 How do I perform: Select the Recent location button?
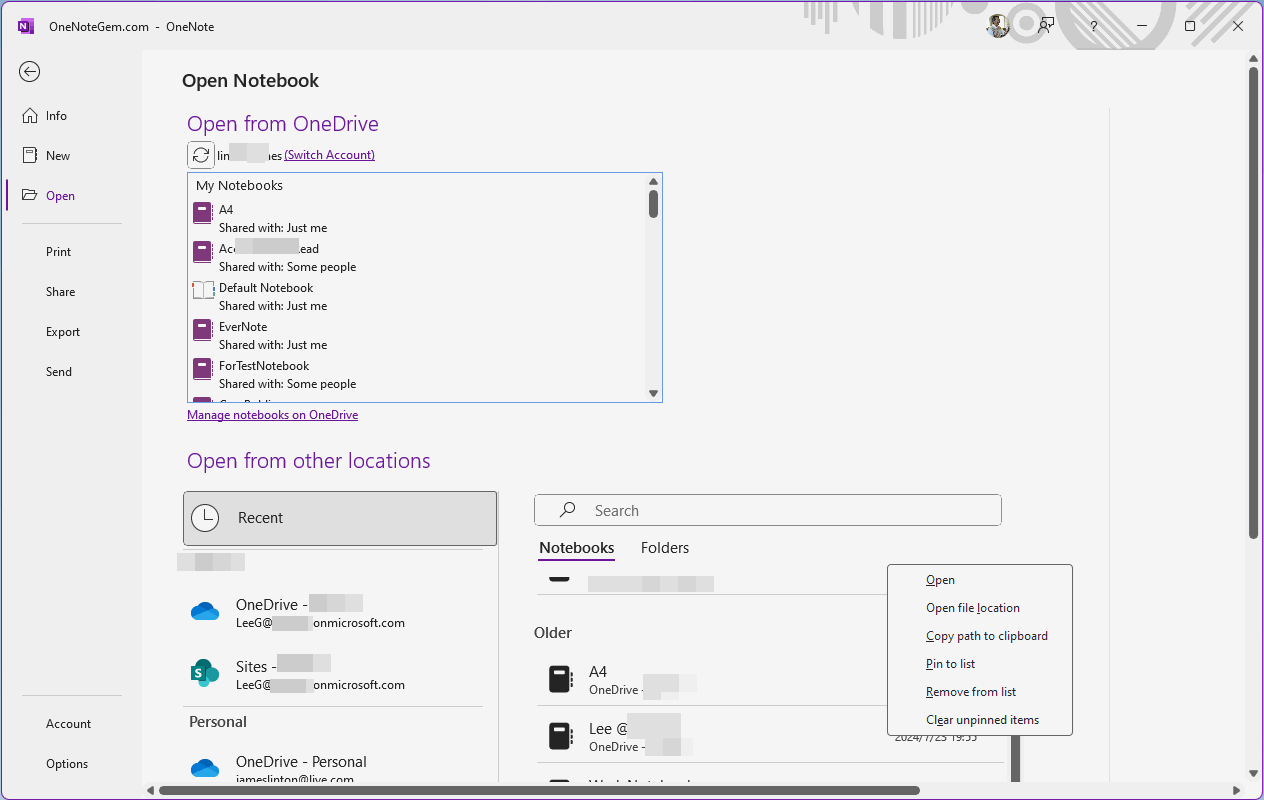point(340,518)
